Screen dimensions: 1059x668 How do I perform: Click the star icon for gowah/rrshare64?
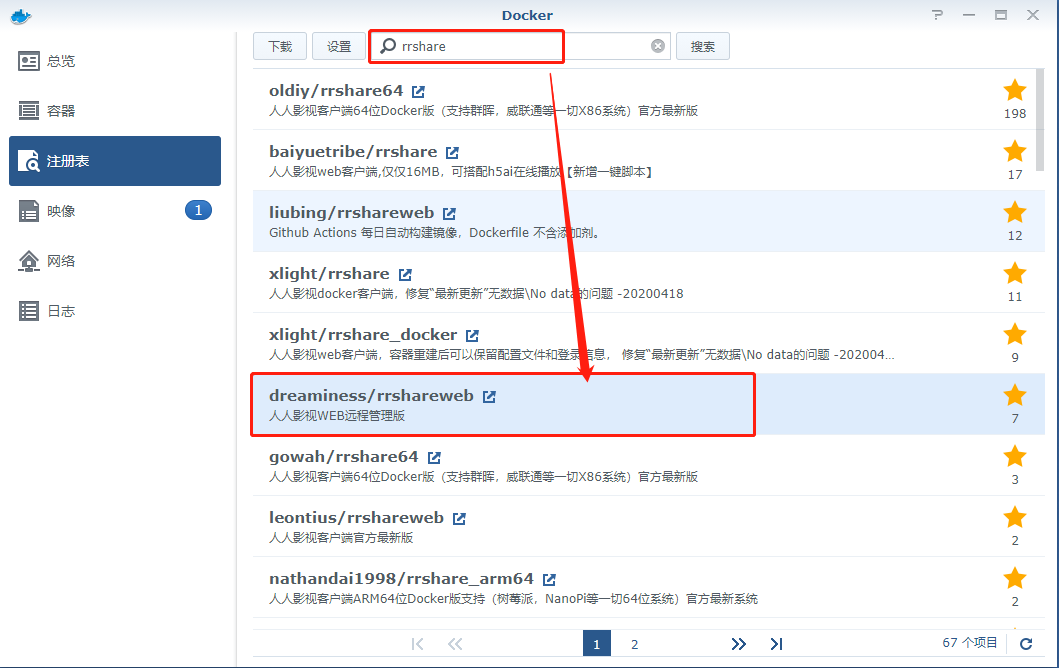click(x=1014, y=456)
